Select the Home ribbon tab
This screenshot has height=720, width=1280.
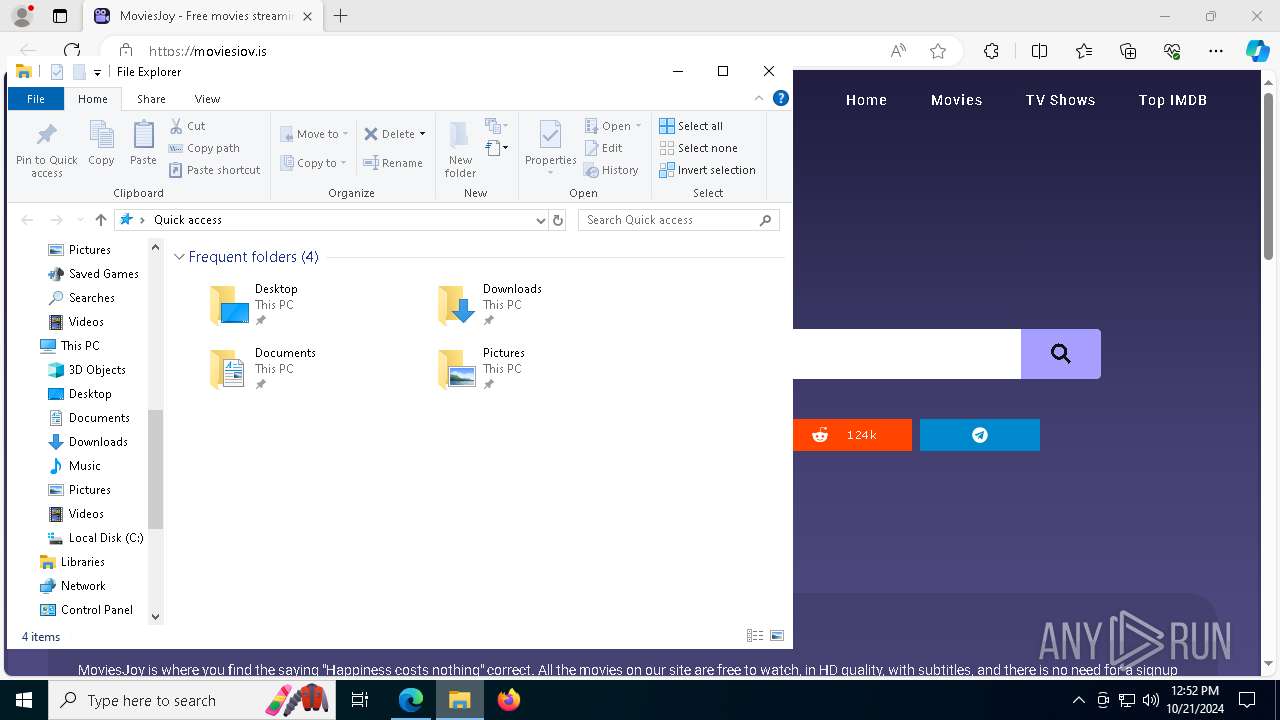[93, 98]
